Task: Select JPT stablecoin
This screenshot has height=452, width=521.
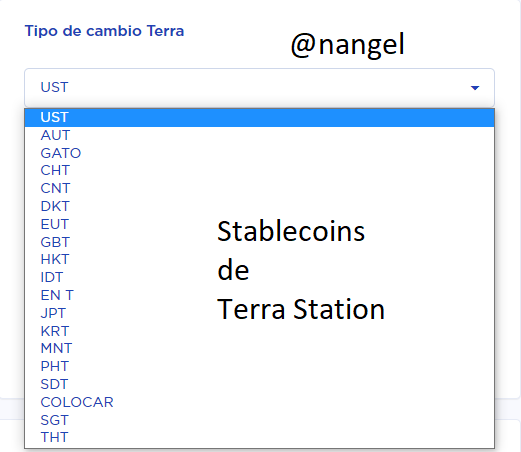Action: pos(259,313)
